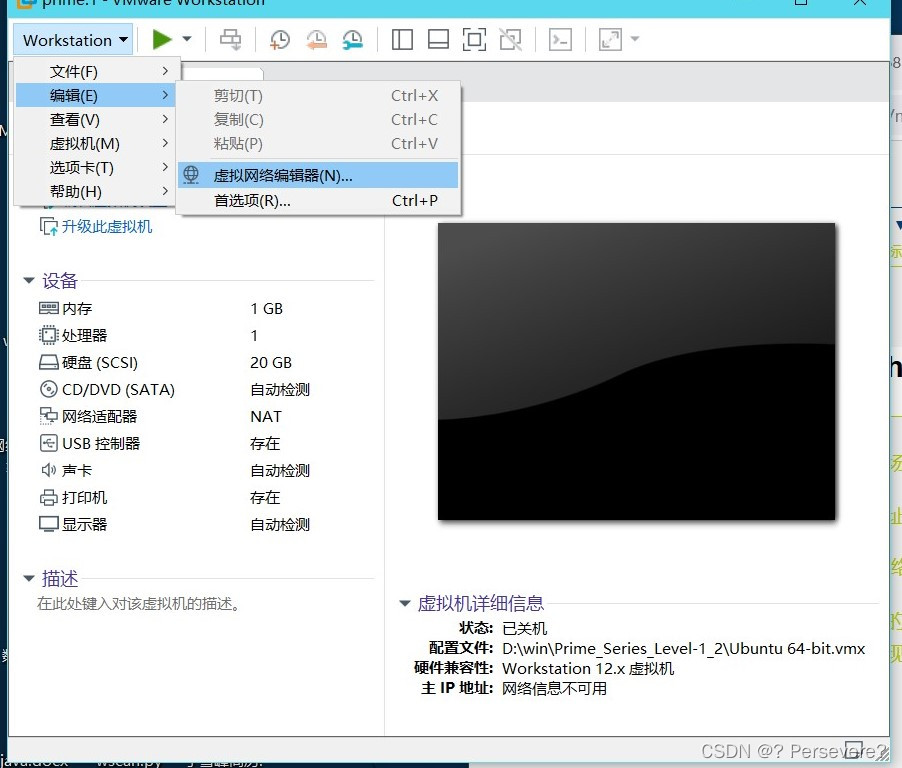Click the USB 控制器 icon
Screen dimensions: 902x768
[x=48, y=443]
